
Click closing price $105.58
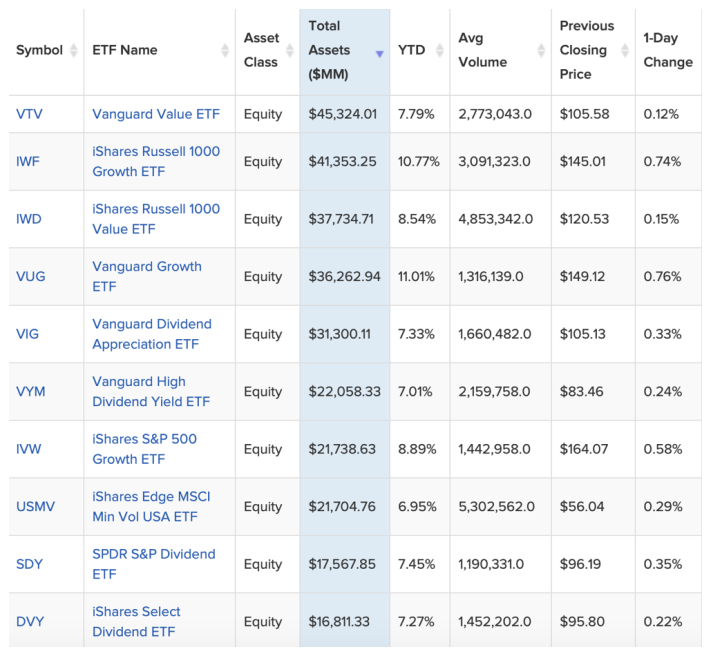click(x=585, y=114)
